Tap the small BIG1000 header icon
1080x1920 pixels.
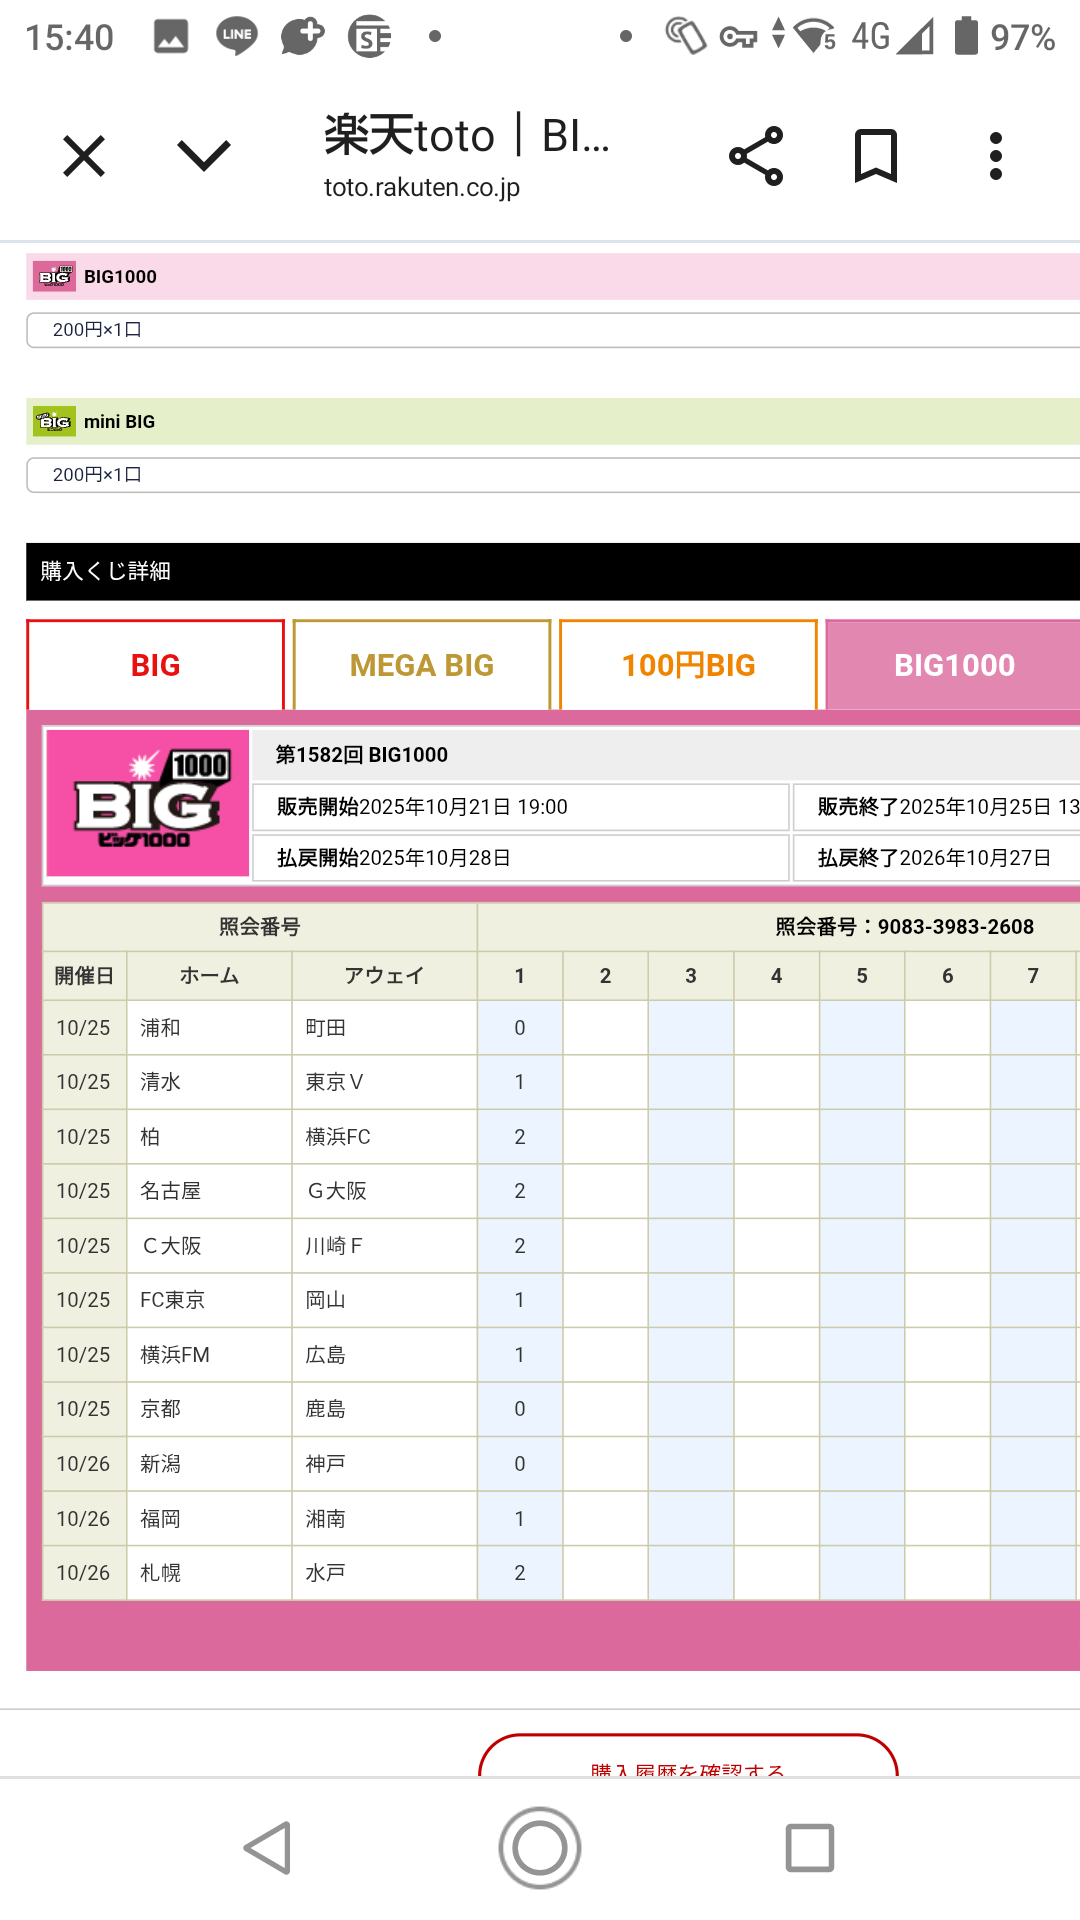[54, 277]
